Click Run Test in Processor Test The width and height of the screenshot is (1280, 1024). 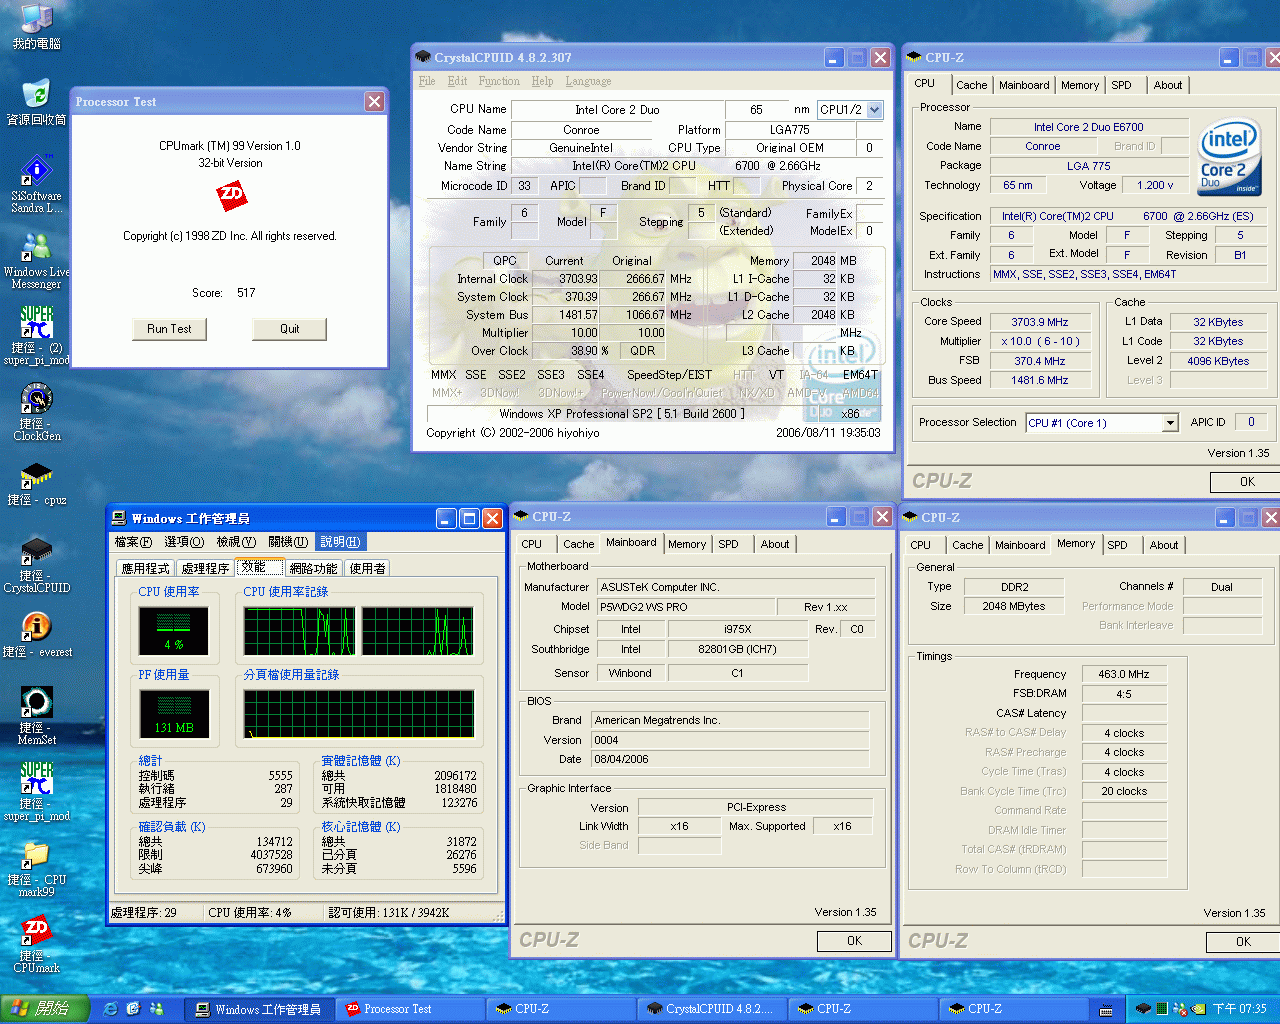coord(169,329)
